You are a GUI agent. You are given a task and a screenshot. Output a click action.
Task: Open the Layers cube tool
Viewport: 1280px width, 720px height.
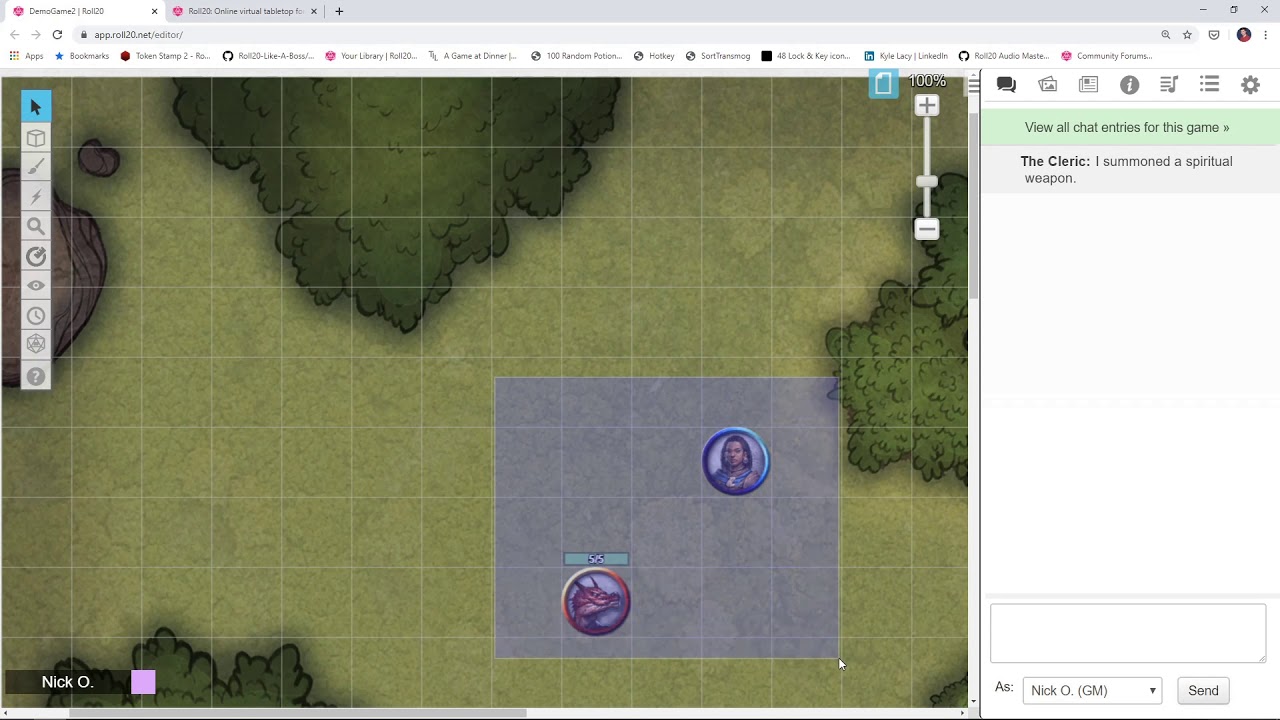point(36,138)
